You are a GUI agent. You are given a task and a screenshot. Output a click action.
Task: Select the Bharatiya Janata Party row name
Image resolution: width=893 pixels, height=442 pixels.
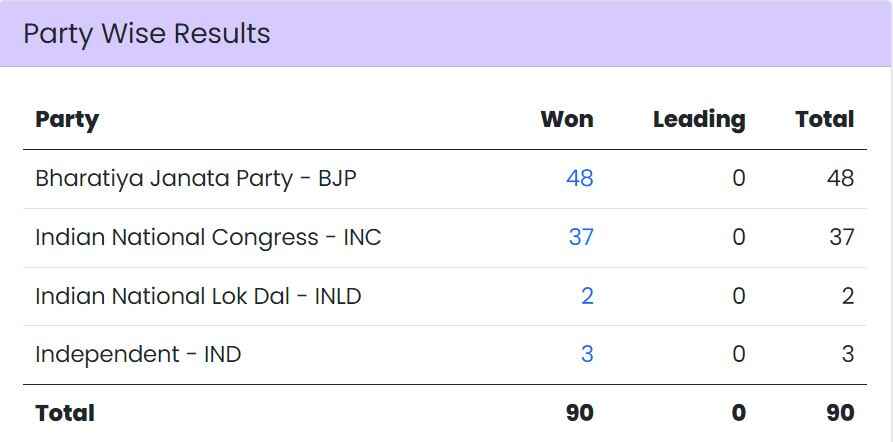195,178
